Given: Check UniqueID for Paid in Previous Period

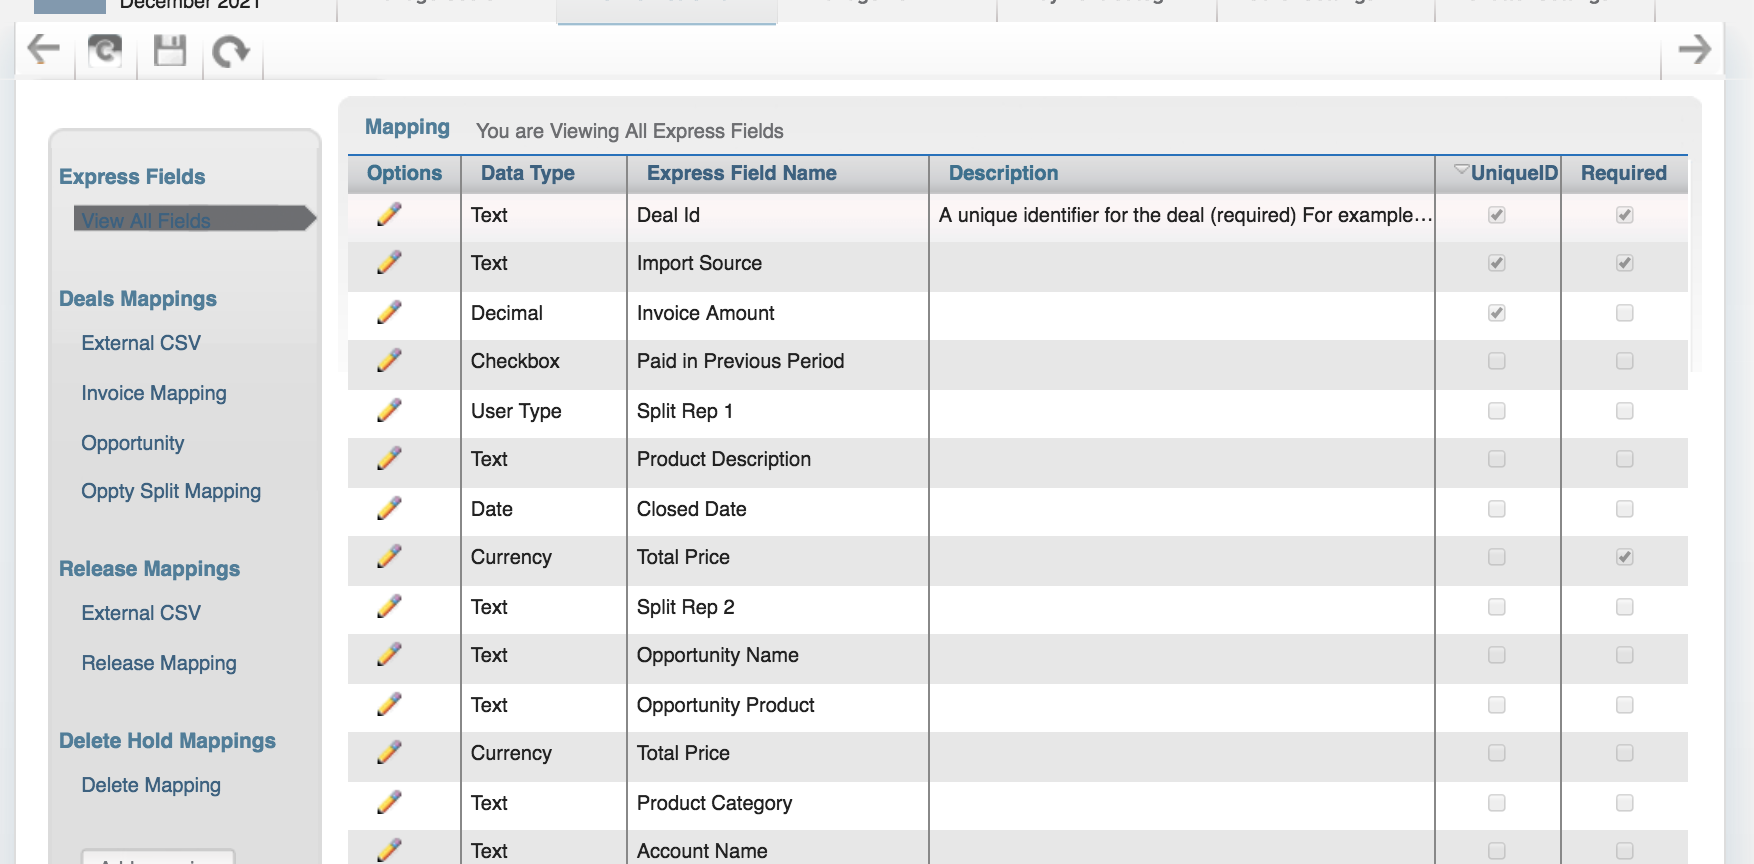Looking at the screenshot, I should coord(1497,361).
